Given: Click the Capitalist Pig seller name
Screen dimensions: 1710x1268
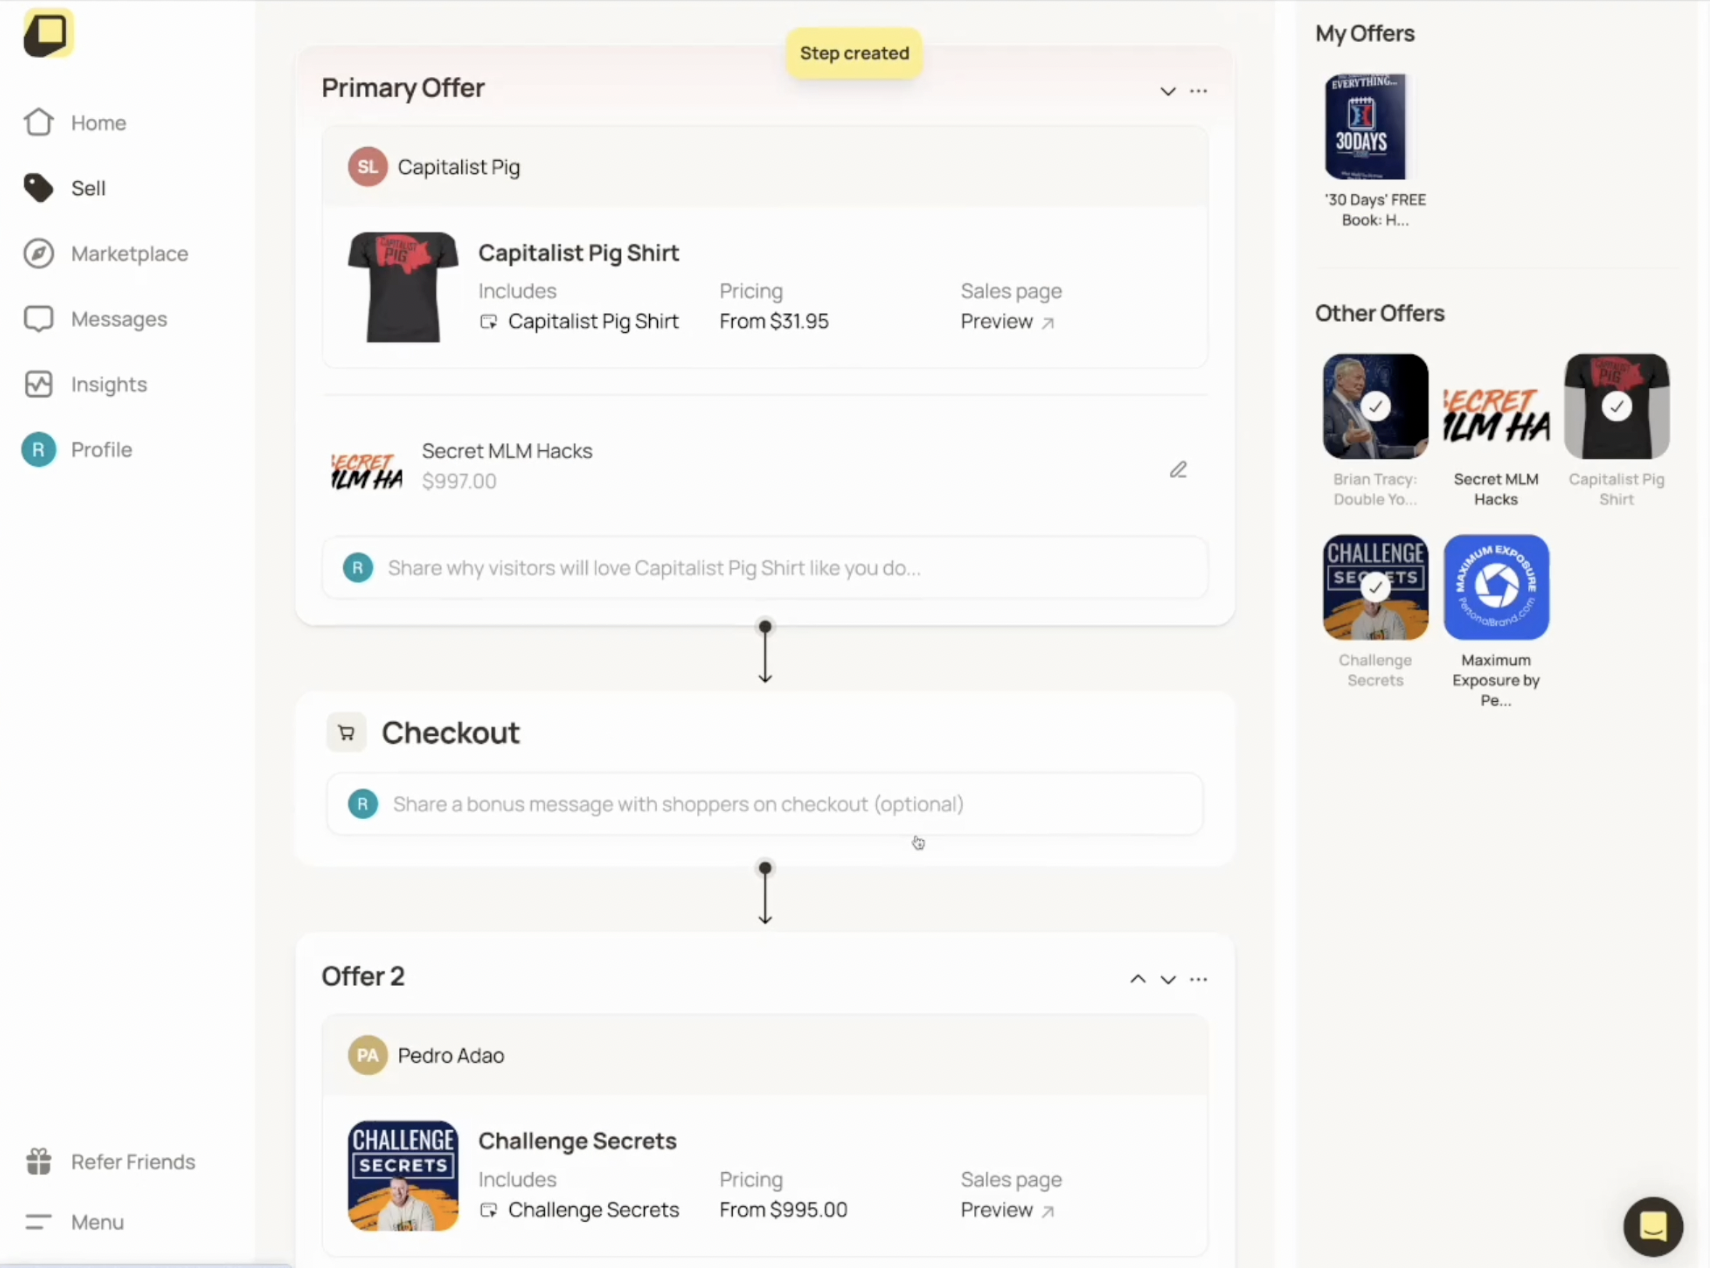Looking at the screenshot, I should coord(459,167).
